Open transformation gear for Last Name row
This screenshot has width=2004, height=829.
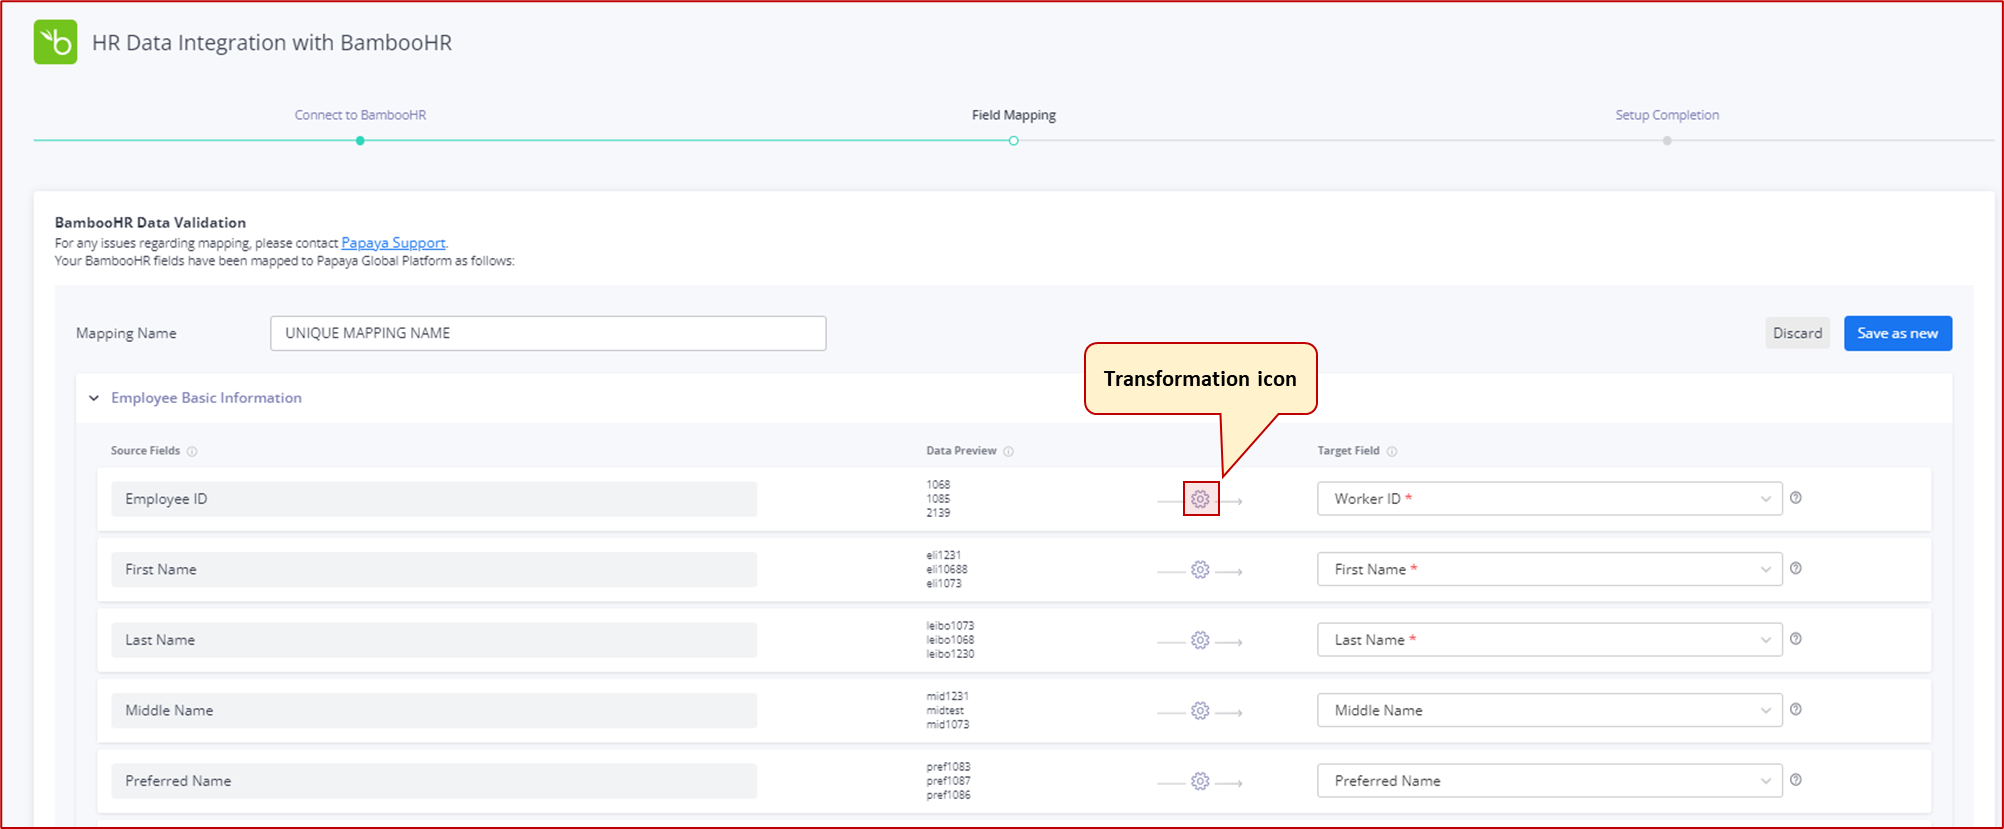point(1200,640)
